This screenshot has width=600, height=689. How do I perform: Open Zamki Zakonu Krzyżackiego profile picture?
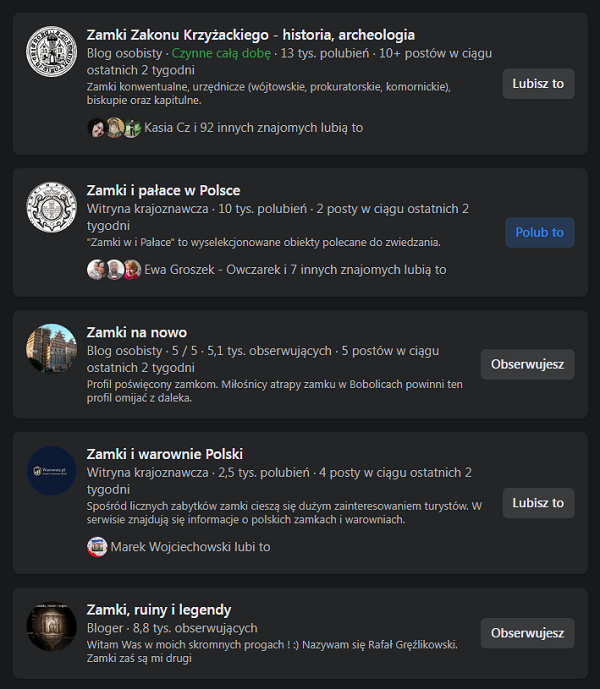tap(51, 51)
